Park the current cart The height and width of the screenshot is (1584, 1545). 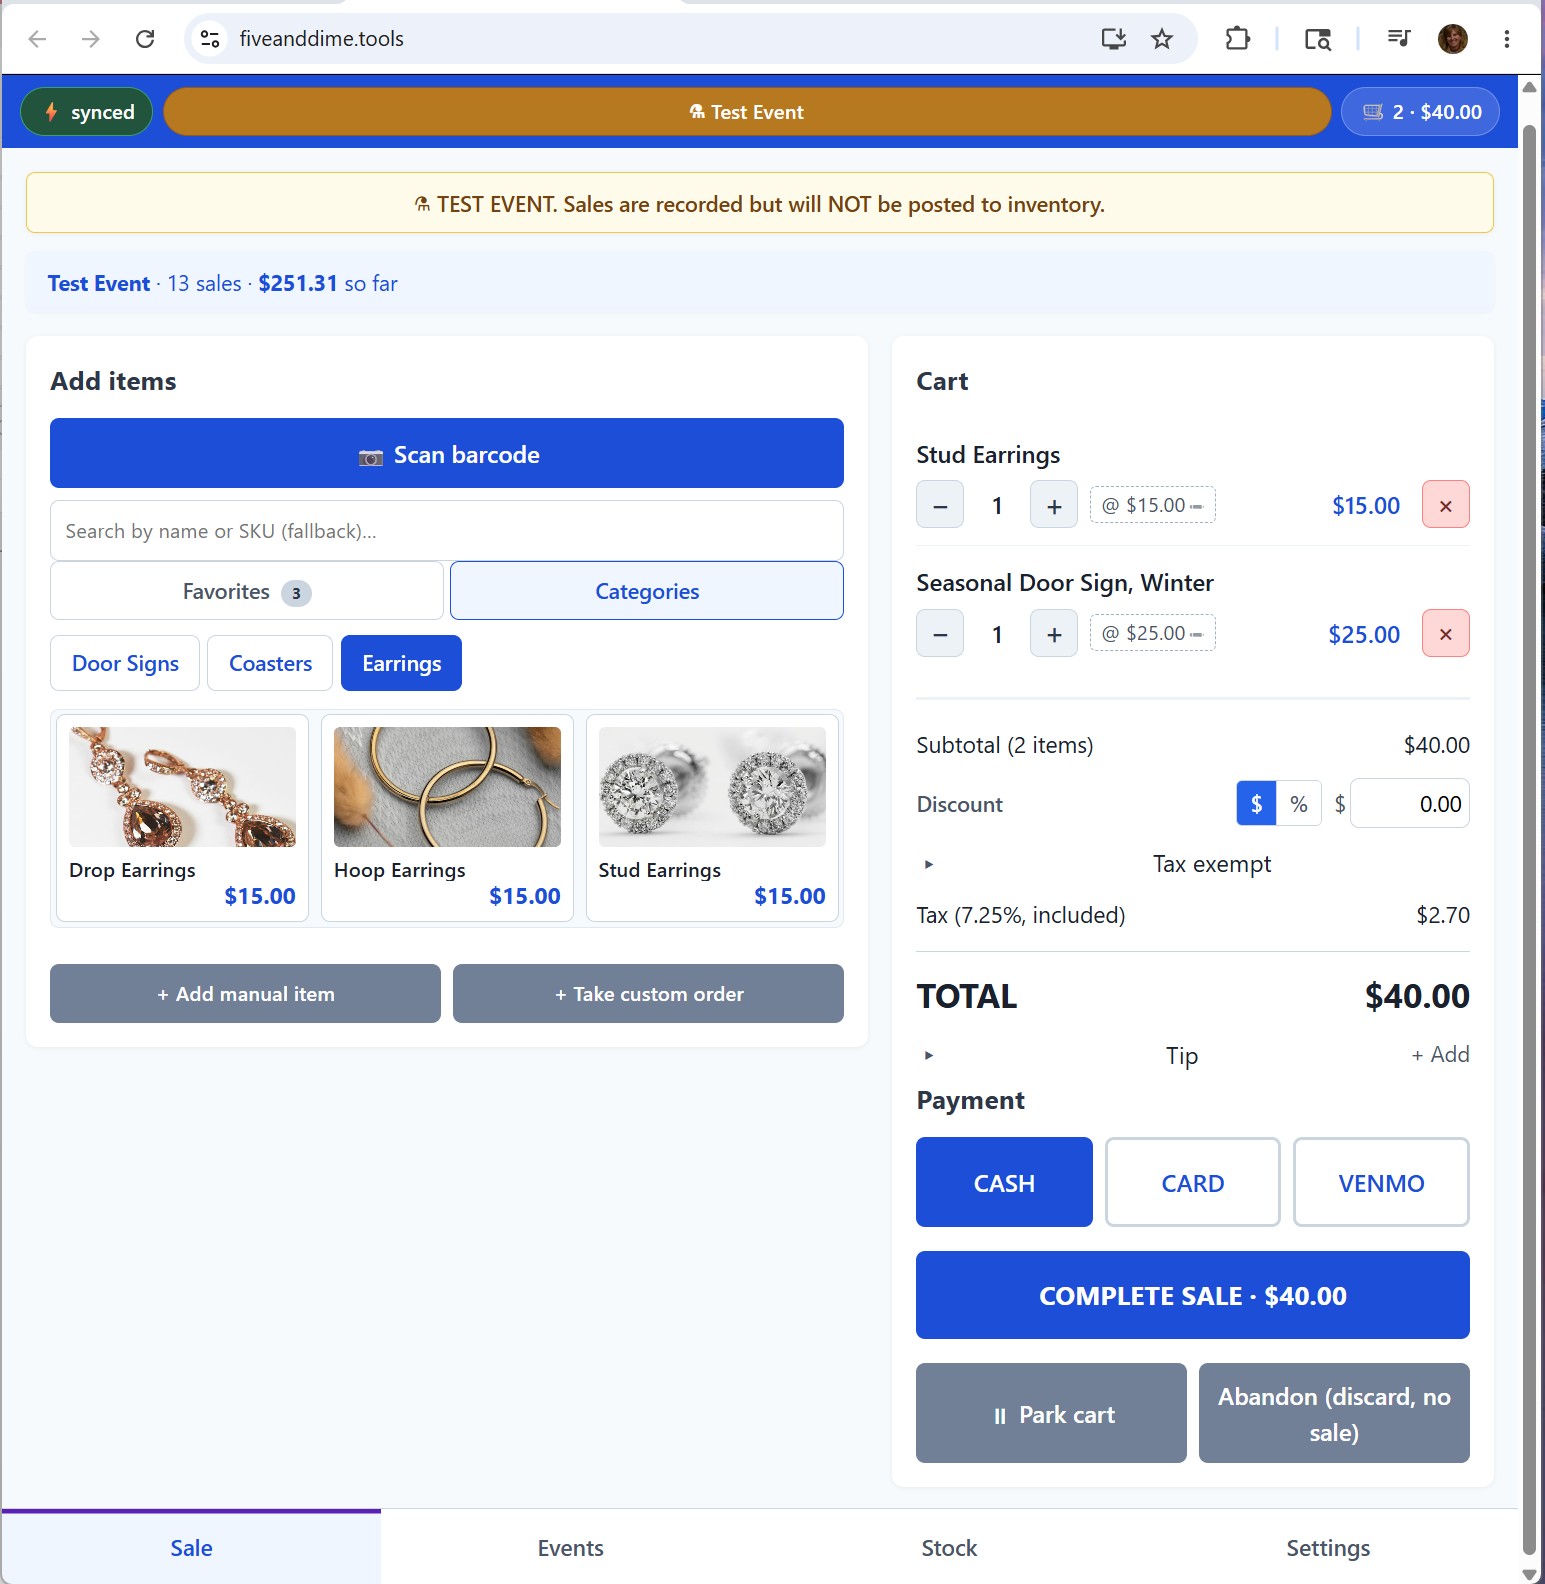pos(1051,1414)
